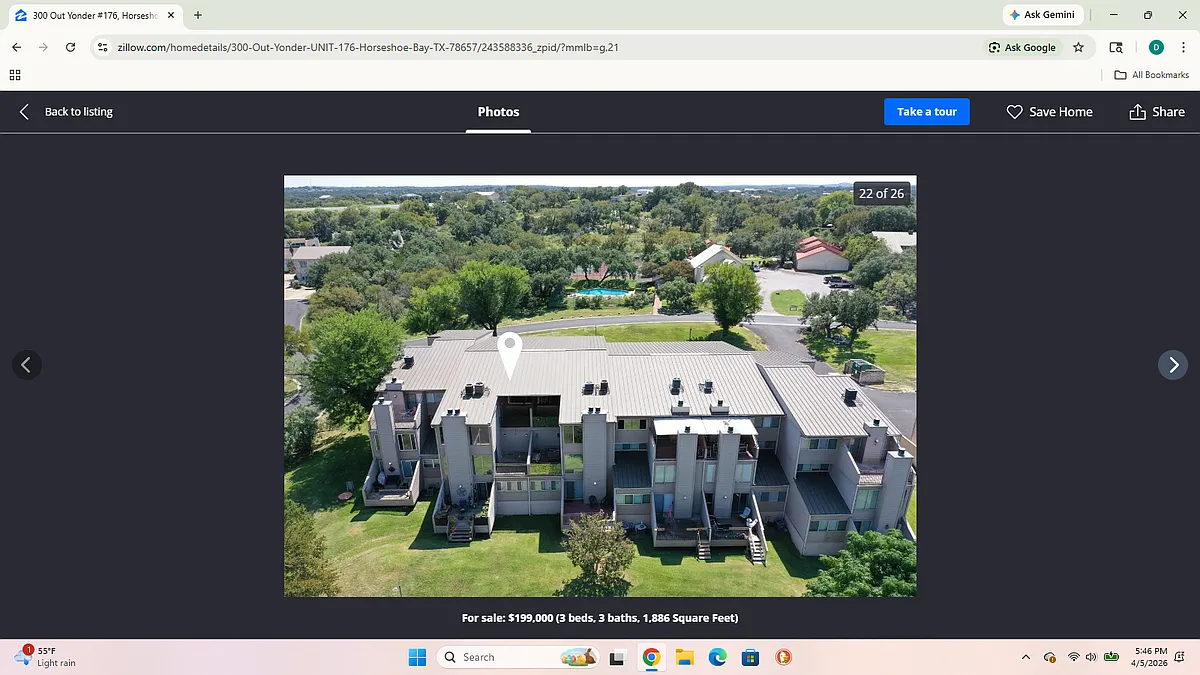Viewport: 1200px width, 675px height.
Task: Open the tab search side panel icon
Action: 1116,47
